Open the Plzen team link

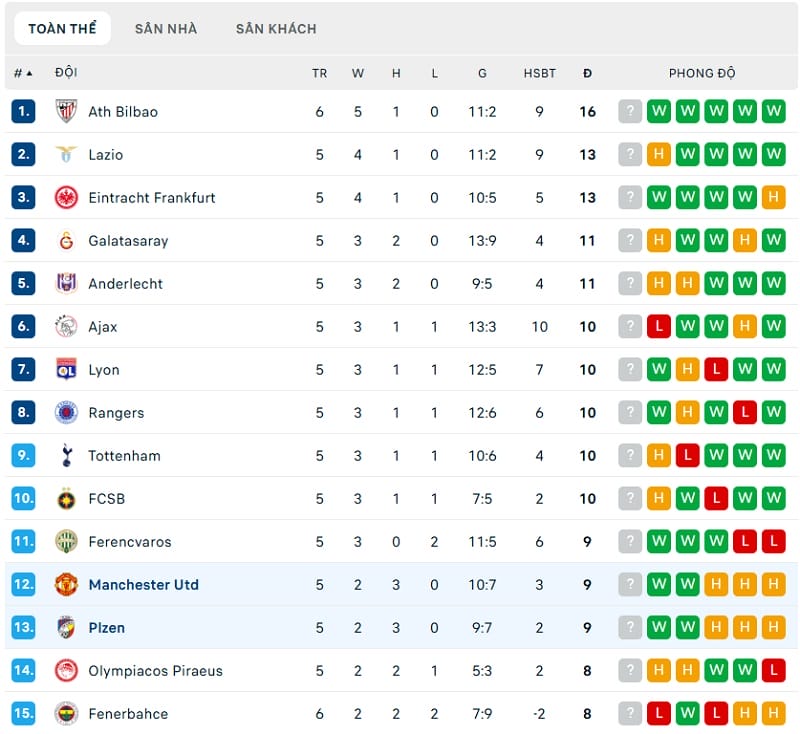tap(106, 628)
